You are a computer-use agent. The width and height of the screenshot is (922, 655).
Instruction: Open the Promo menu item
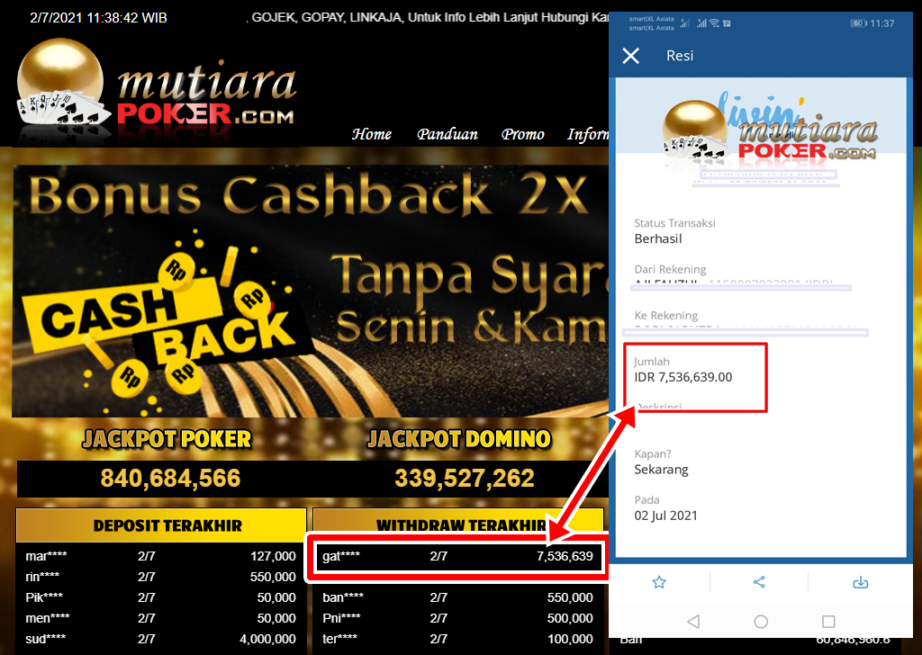click(523, 135)
